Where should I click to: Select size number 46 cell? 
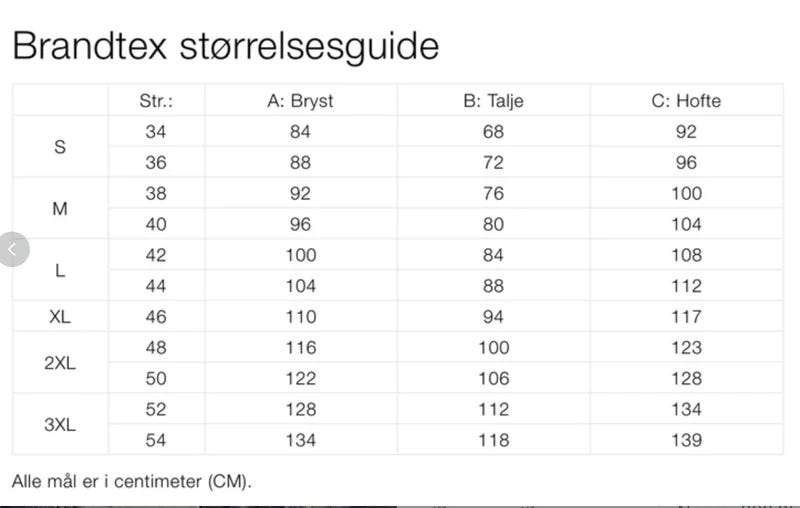tap(155, 317)
